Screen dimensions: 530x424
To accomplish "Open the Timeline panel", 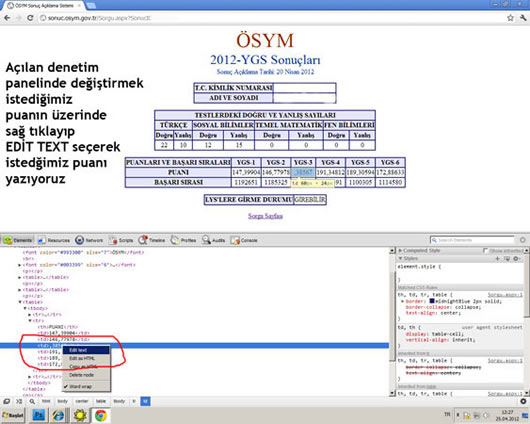I will coord(152,240).
